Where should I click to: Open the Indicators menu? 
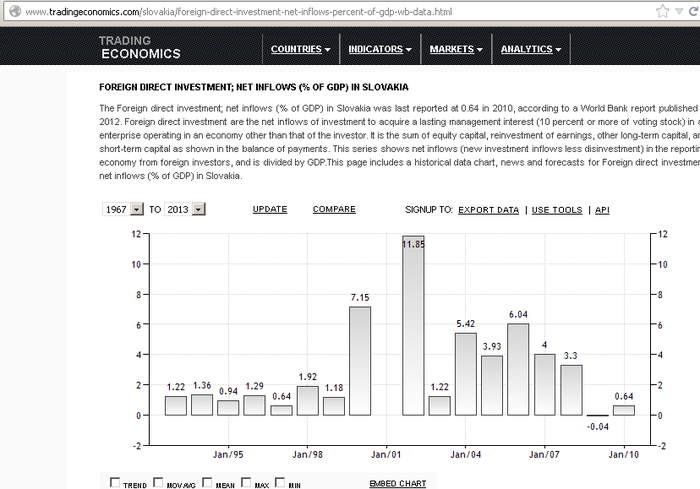point(380,49)
